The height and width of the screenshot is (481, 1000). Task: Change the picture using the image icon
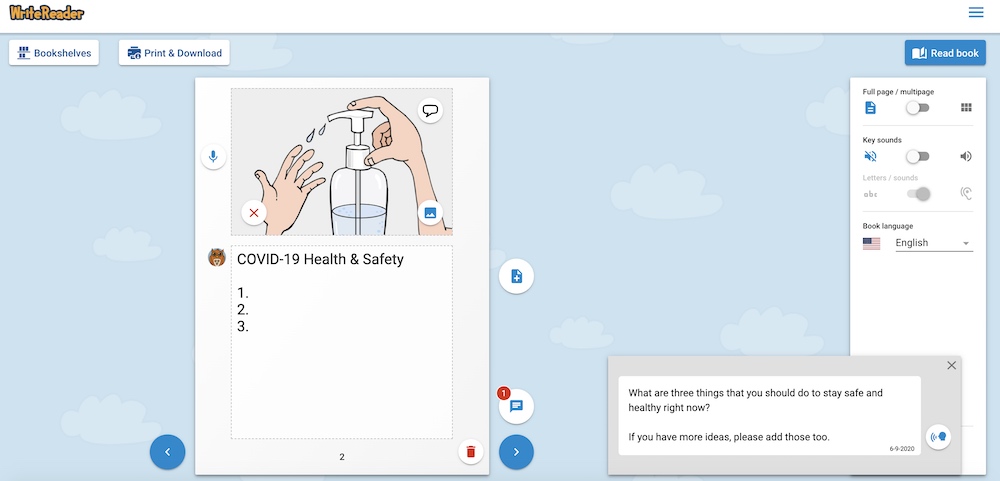tap(430, 212)
